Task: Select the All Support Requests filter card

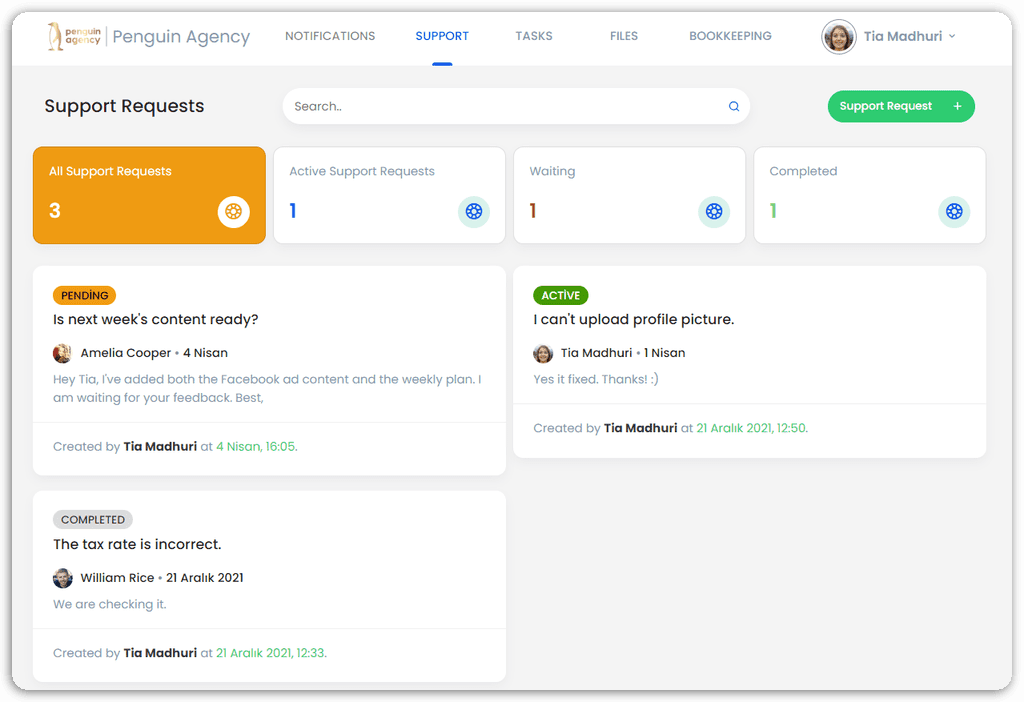Action: click(x=150, y=195)
